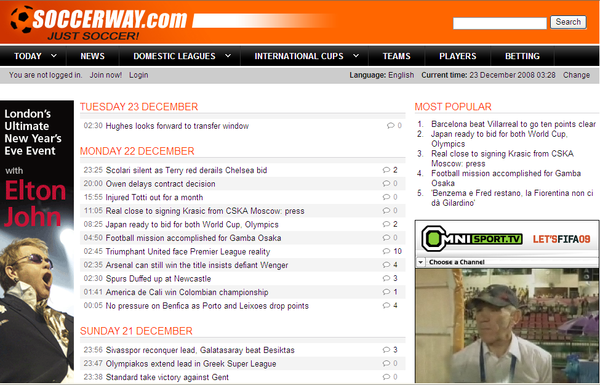Image resolution: width=600 pixels, height=385 pixels.
Task: Focus the site search input field
Action: pos(500,23)
